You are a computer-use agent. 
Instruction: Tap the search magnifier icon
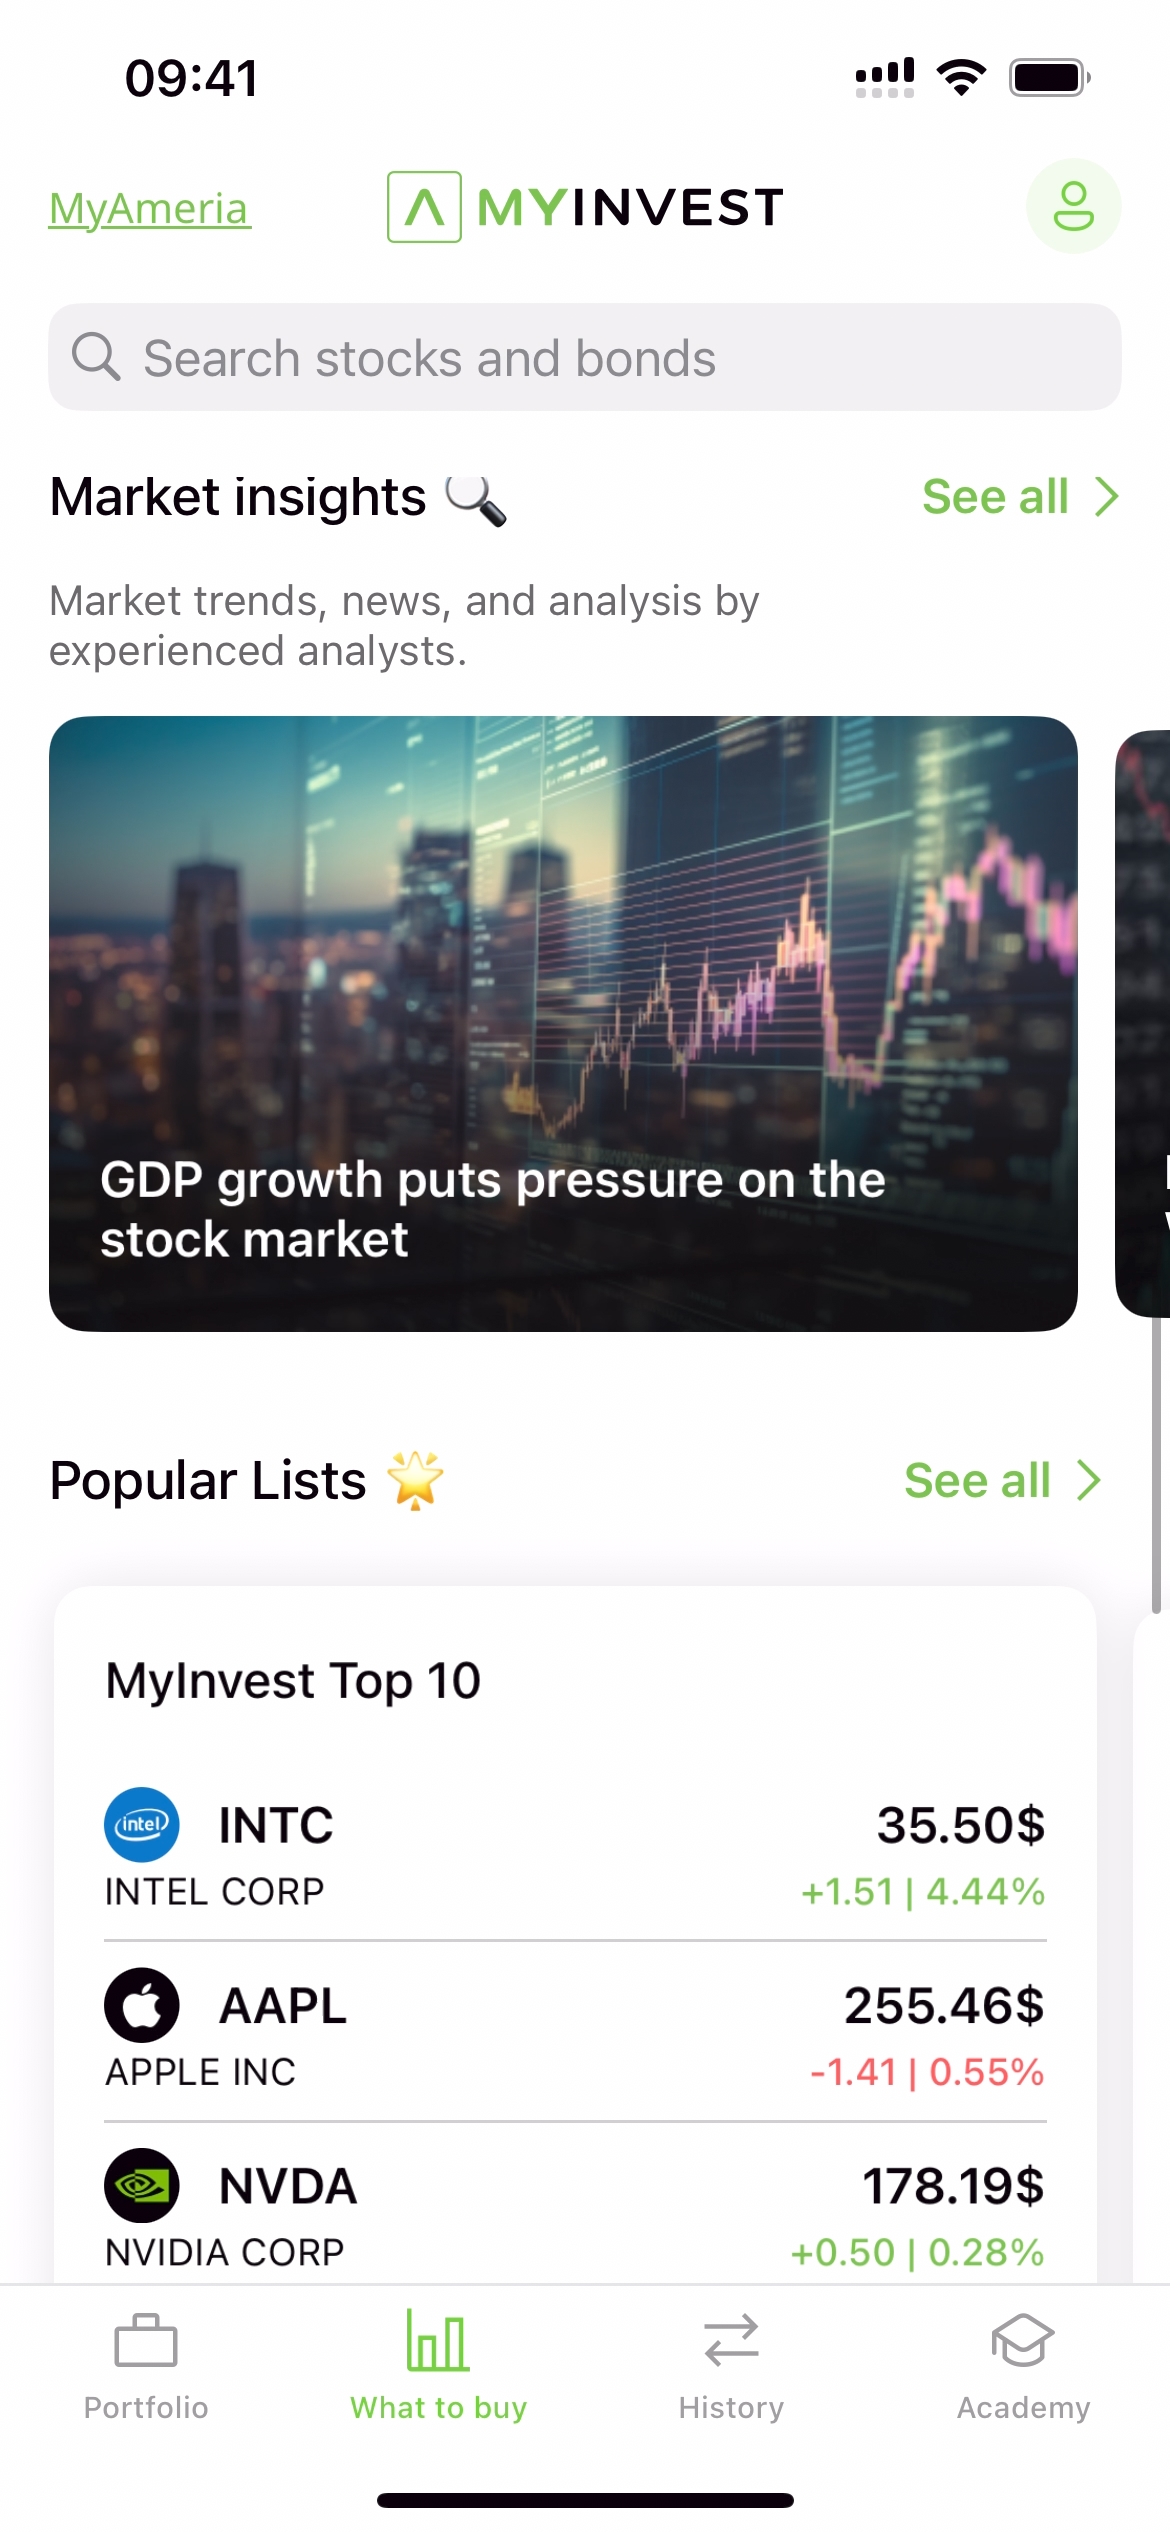(x=96, y=357)
